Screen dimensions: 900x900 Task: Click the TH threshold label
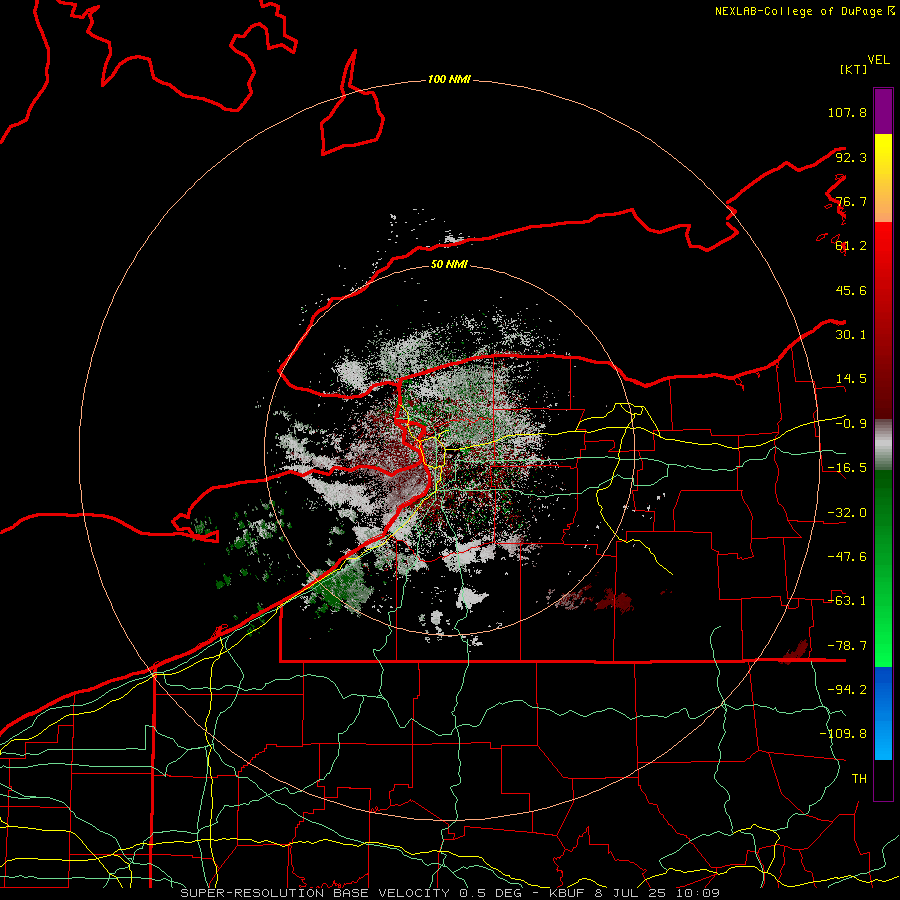[x=859, y=779]
